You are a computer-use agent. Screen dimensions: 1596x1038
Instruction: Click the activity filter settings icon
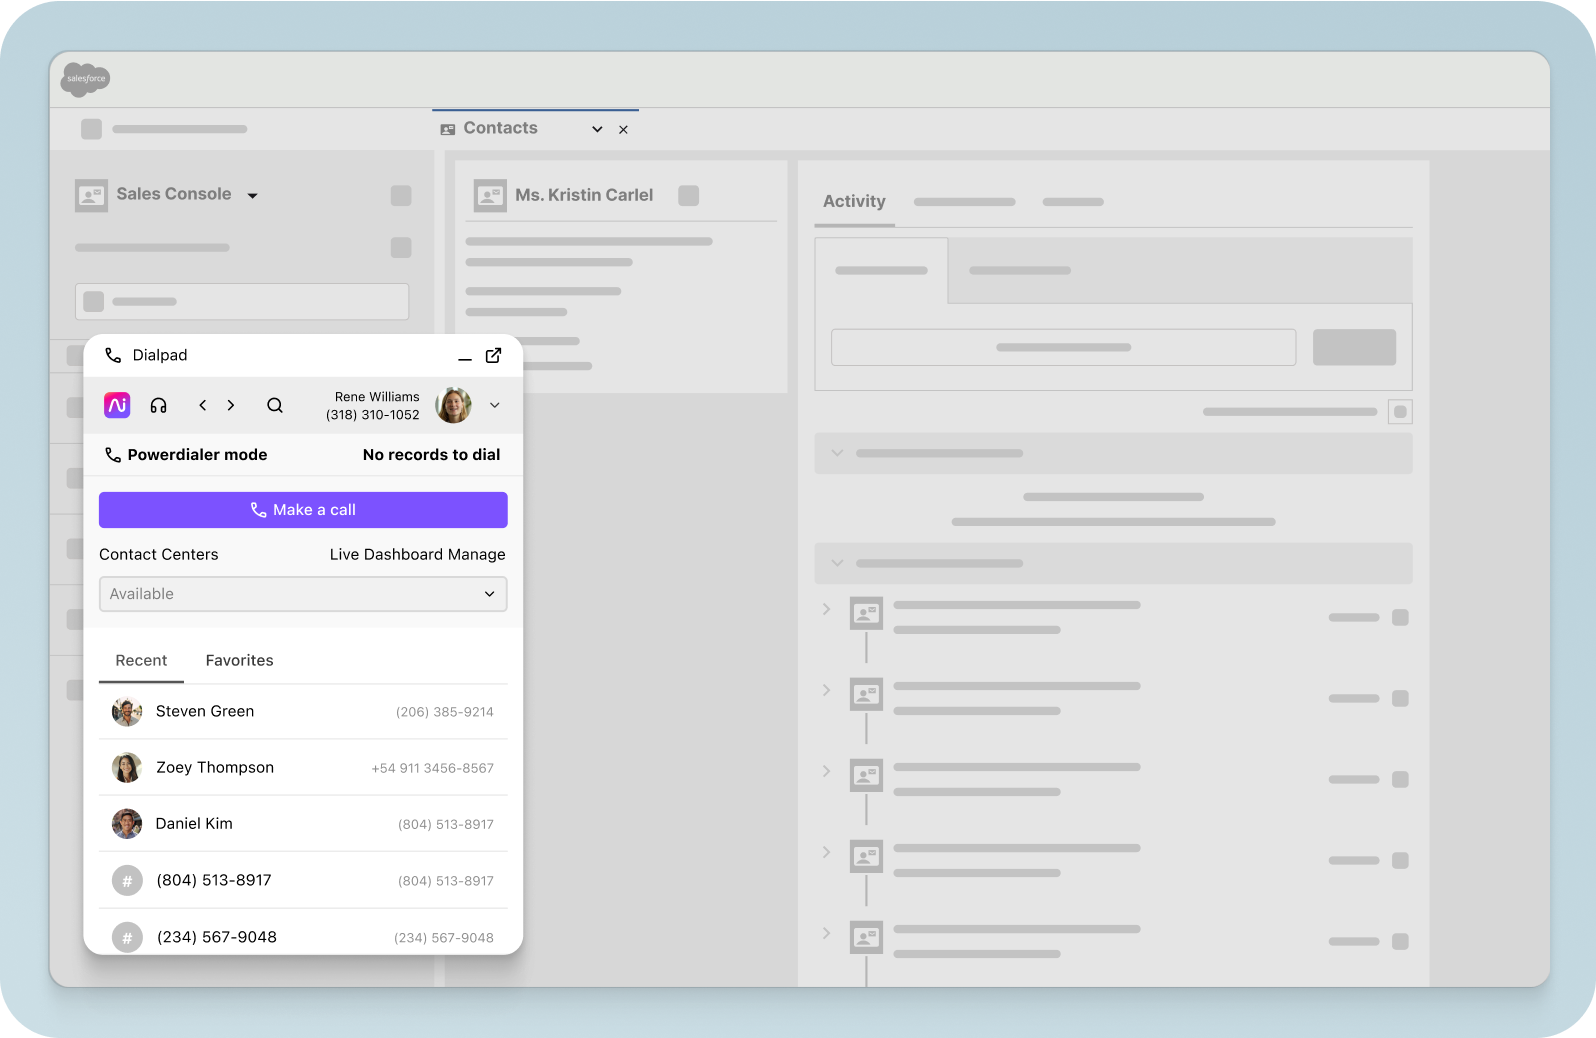tap(1400, 412)
